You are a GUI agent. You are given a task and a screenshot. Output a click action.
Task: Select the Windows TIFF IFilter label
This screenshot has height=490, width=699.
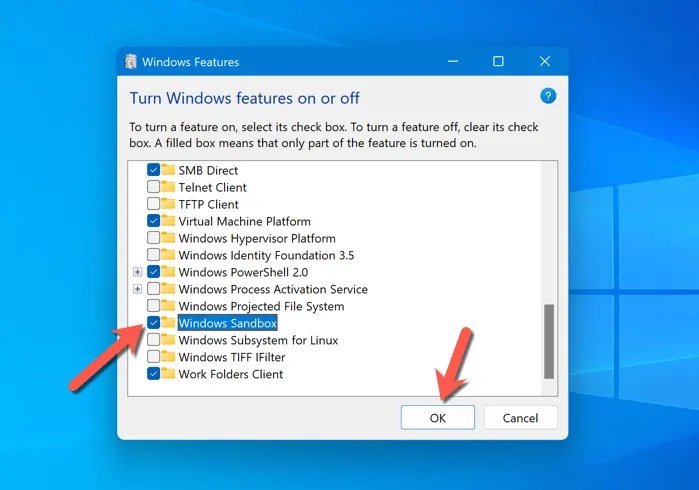coord(232,357)
